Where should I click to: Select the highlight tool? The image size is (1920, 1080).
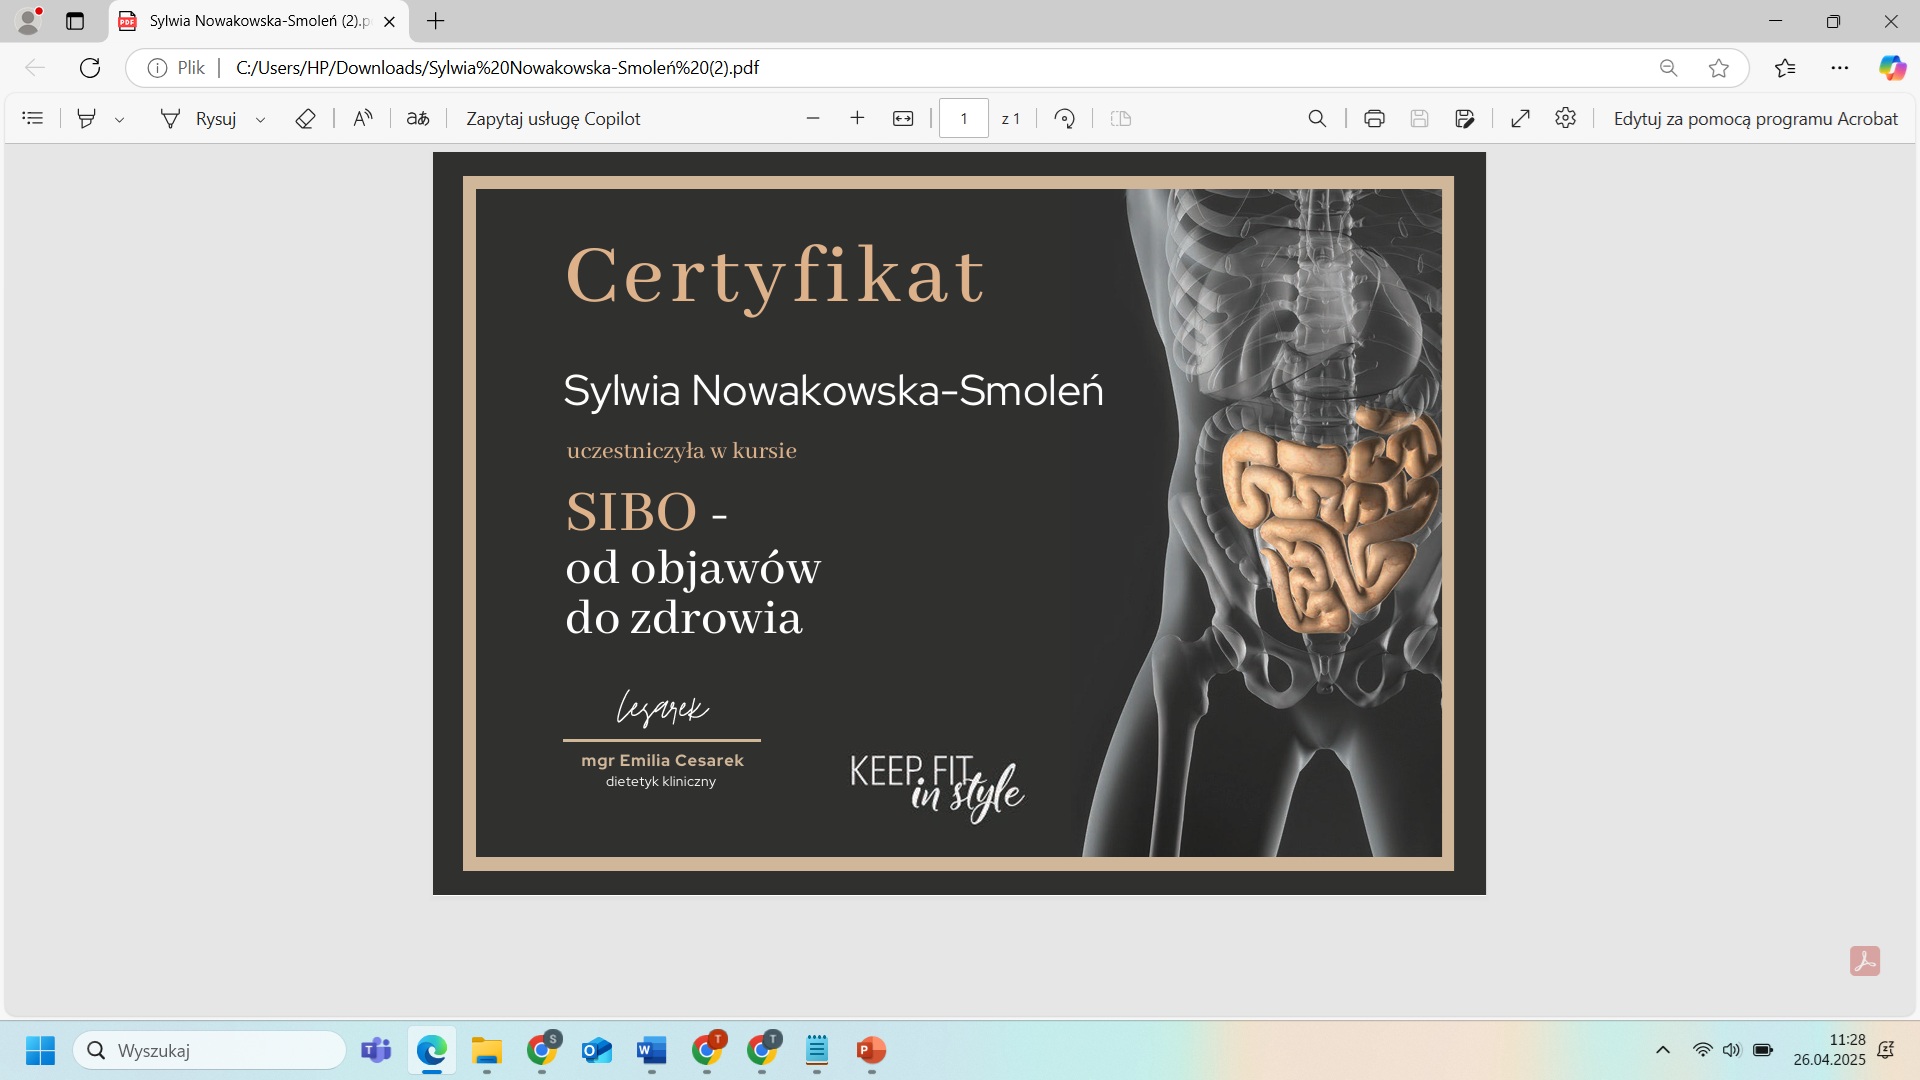tap(87, 118)
